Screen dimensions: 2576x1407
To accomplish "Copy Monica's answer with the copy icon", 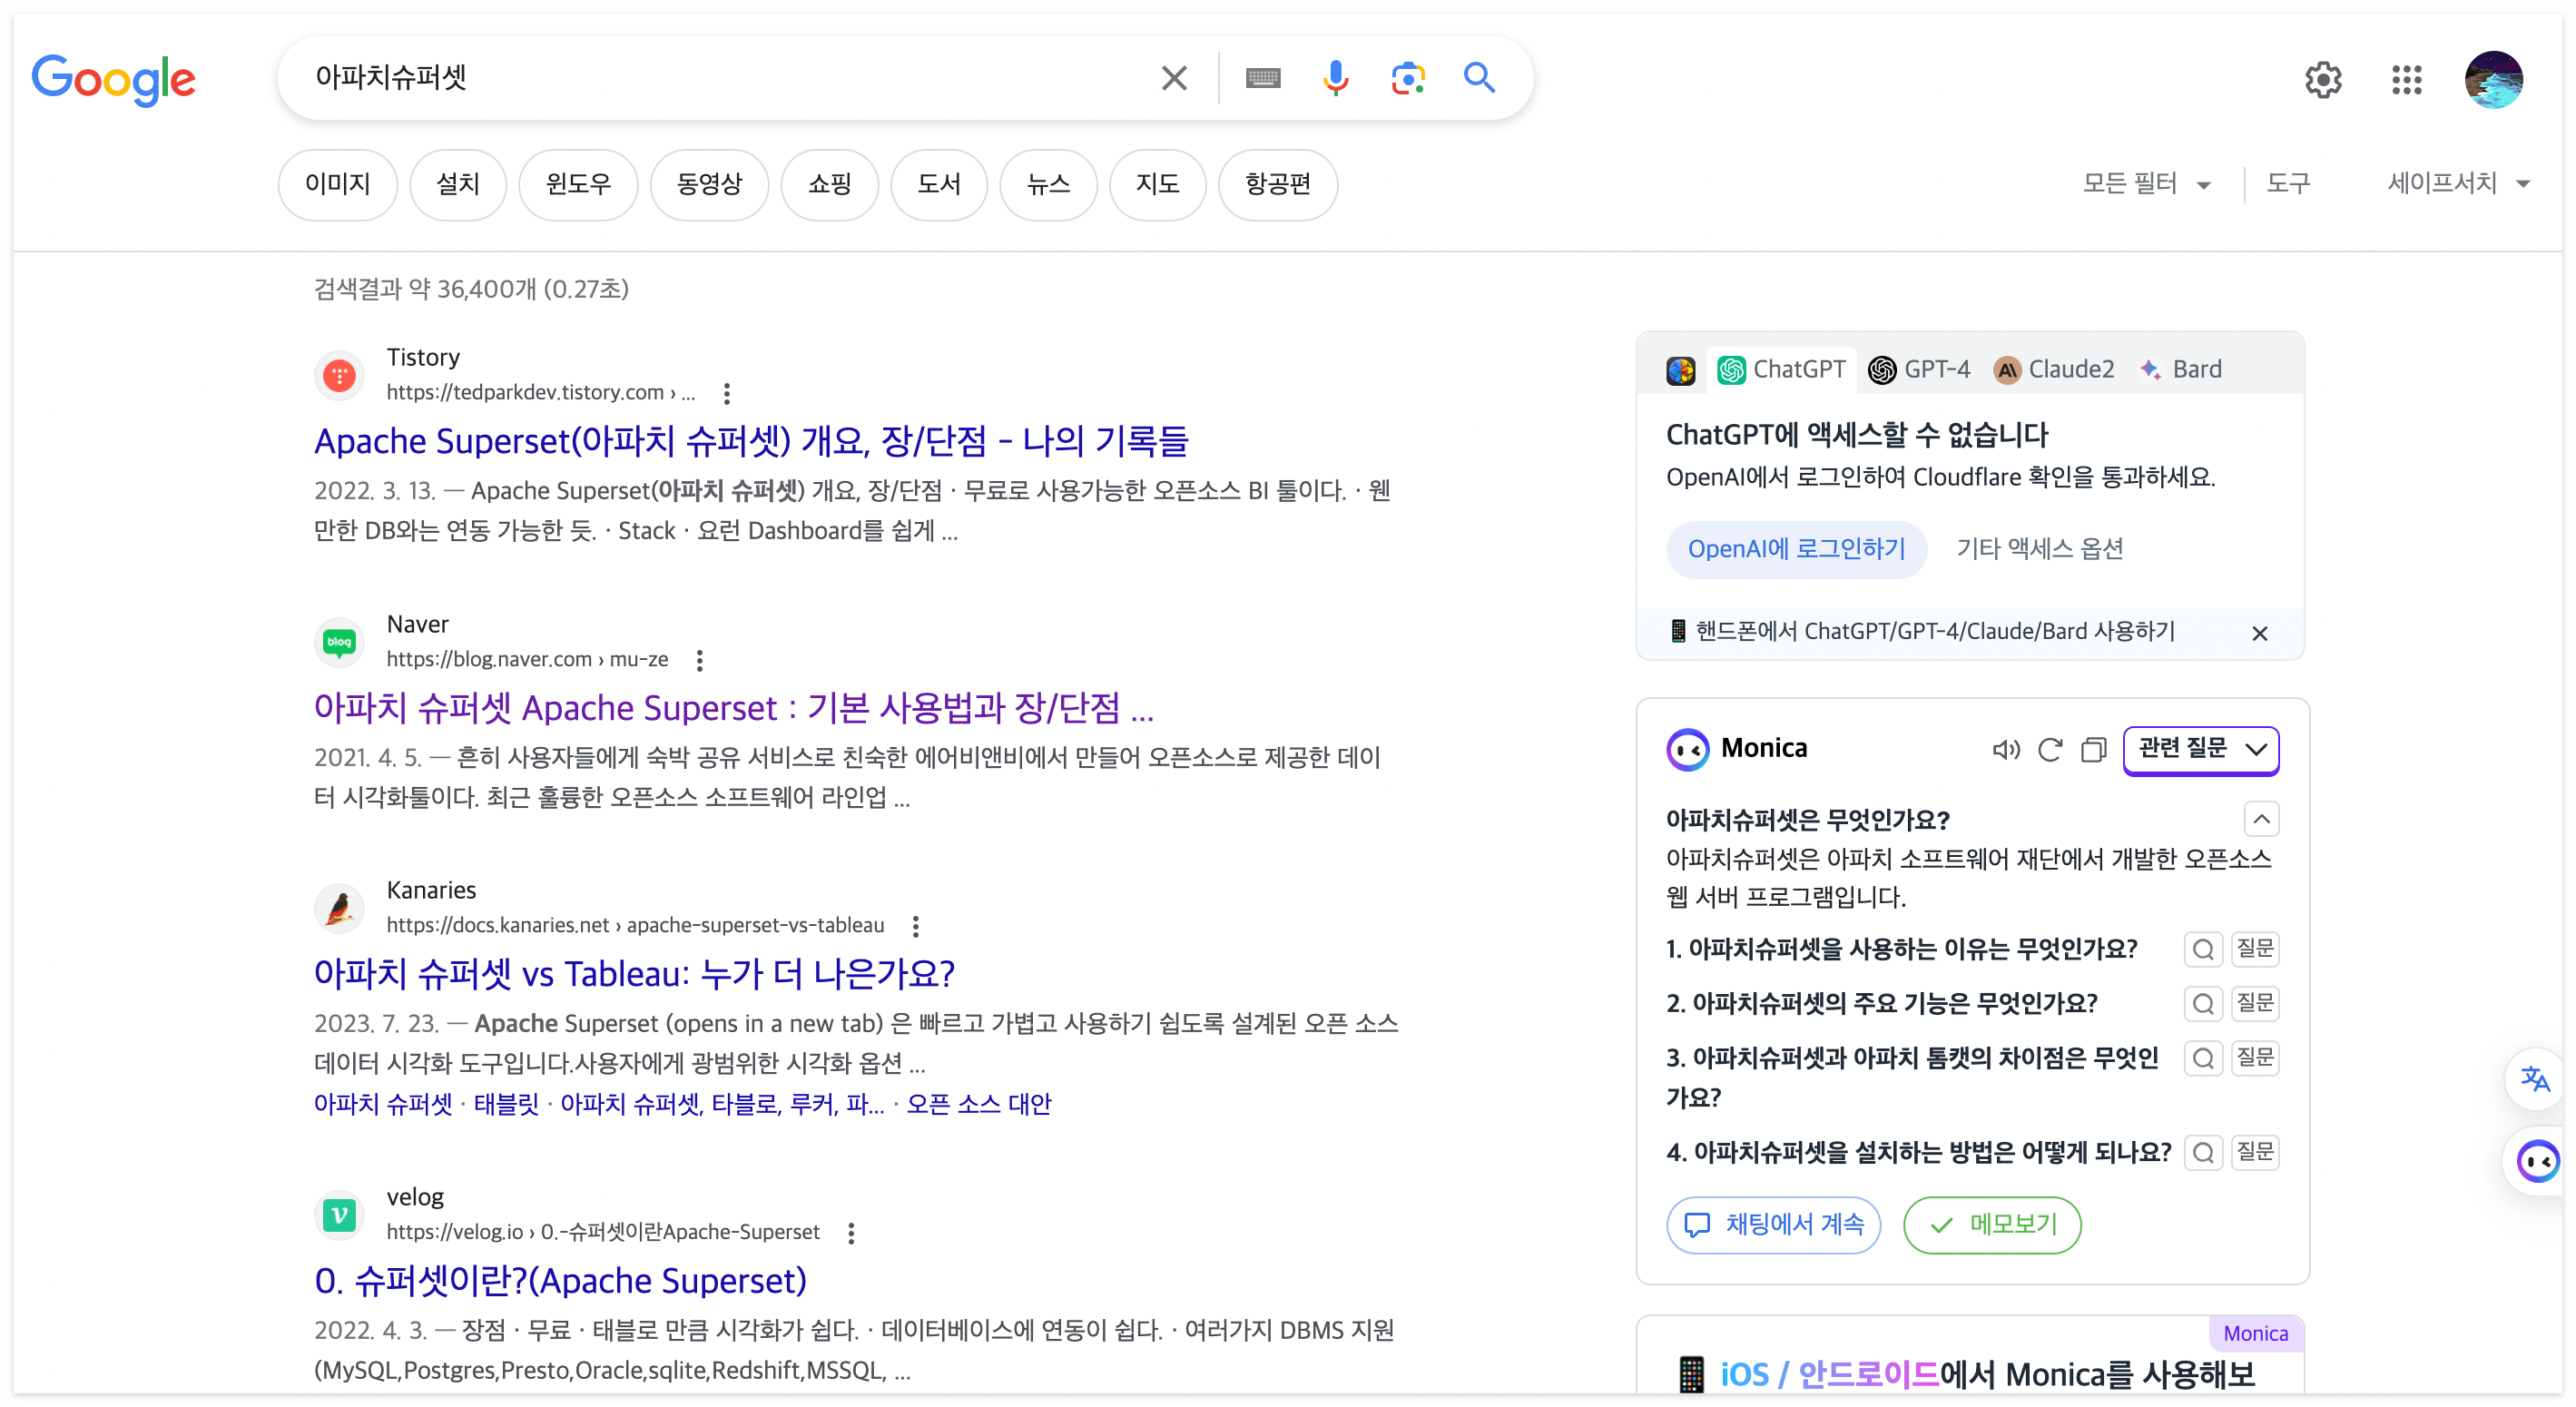I will click(2093, 749).
